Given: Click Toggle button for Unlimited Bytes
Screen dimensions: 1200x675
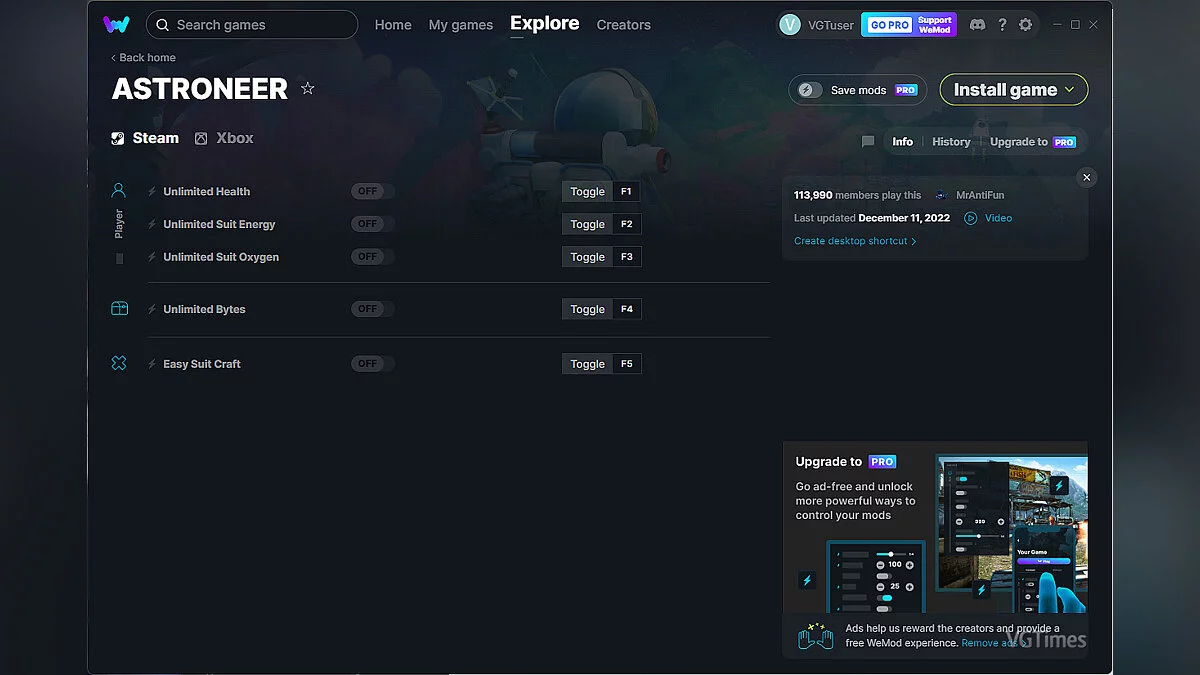Looking at the screenshot, I should (x=588, y=309).
